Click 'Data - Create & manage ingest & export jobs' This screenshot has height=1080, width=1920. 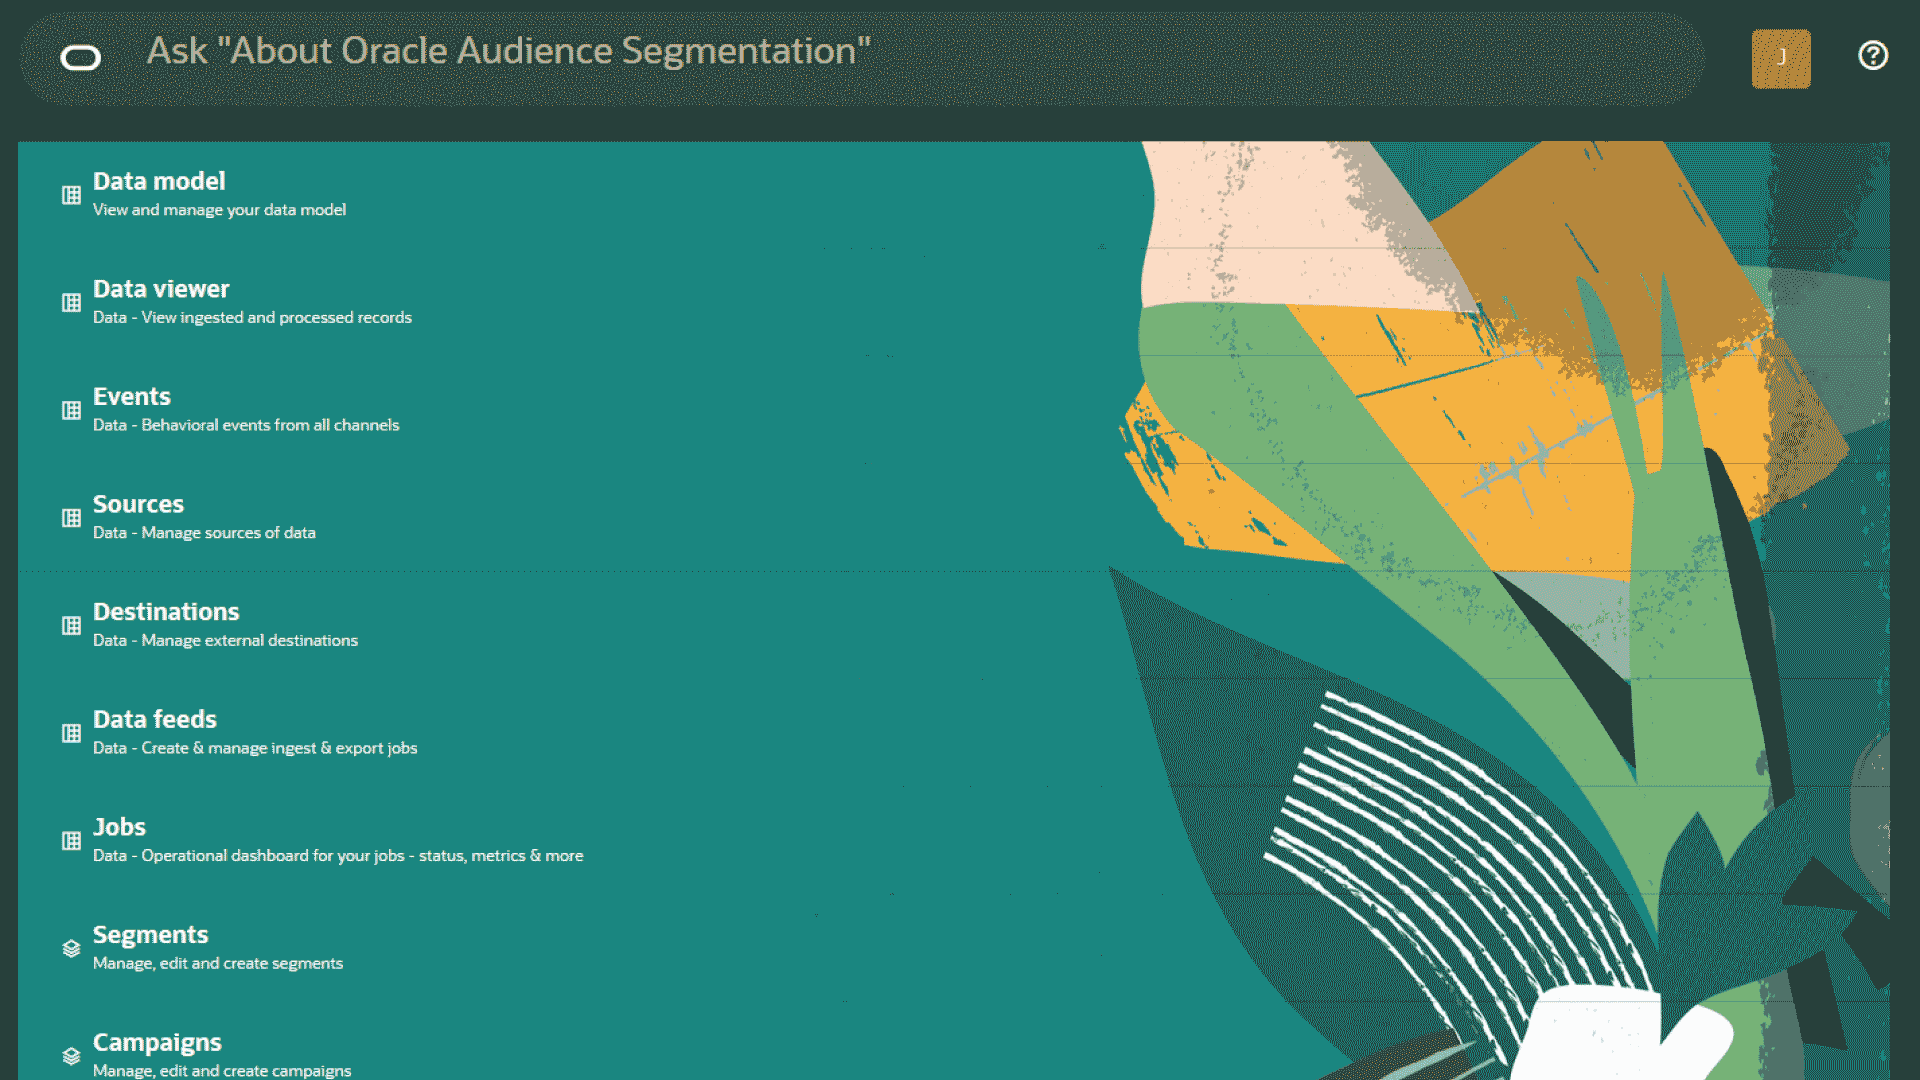[255, 748]
